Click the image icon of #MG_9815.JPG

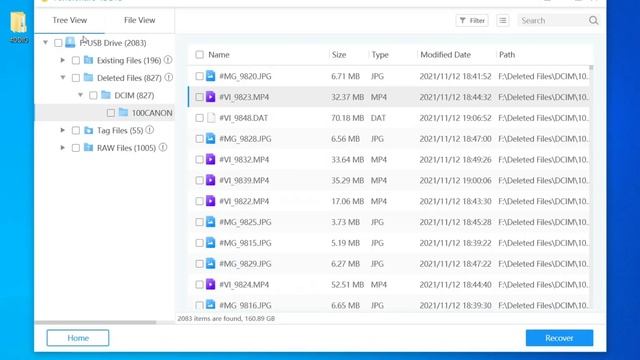click(211, 242)
